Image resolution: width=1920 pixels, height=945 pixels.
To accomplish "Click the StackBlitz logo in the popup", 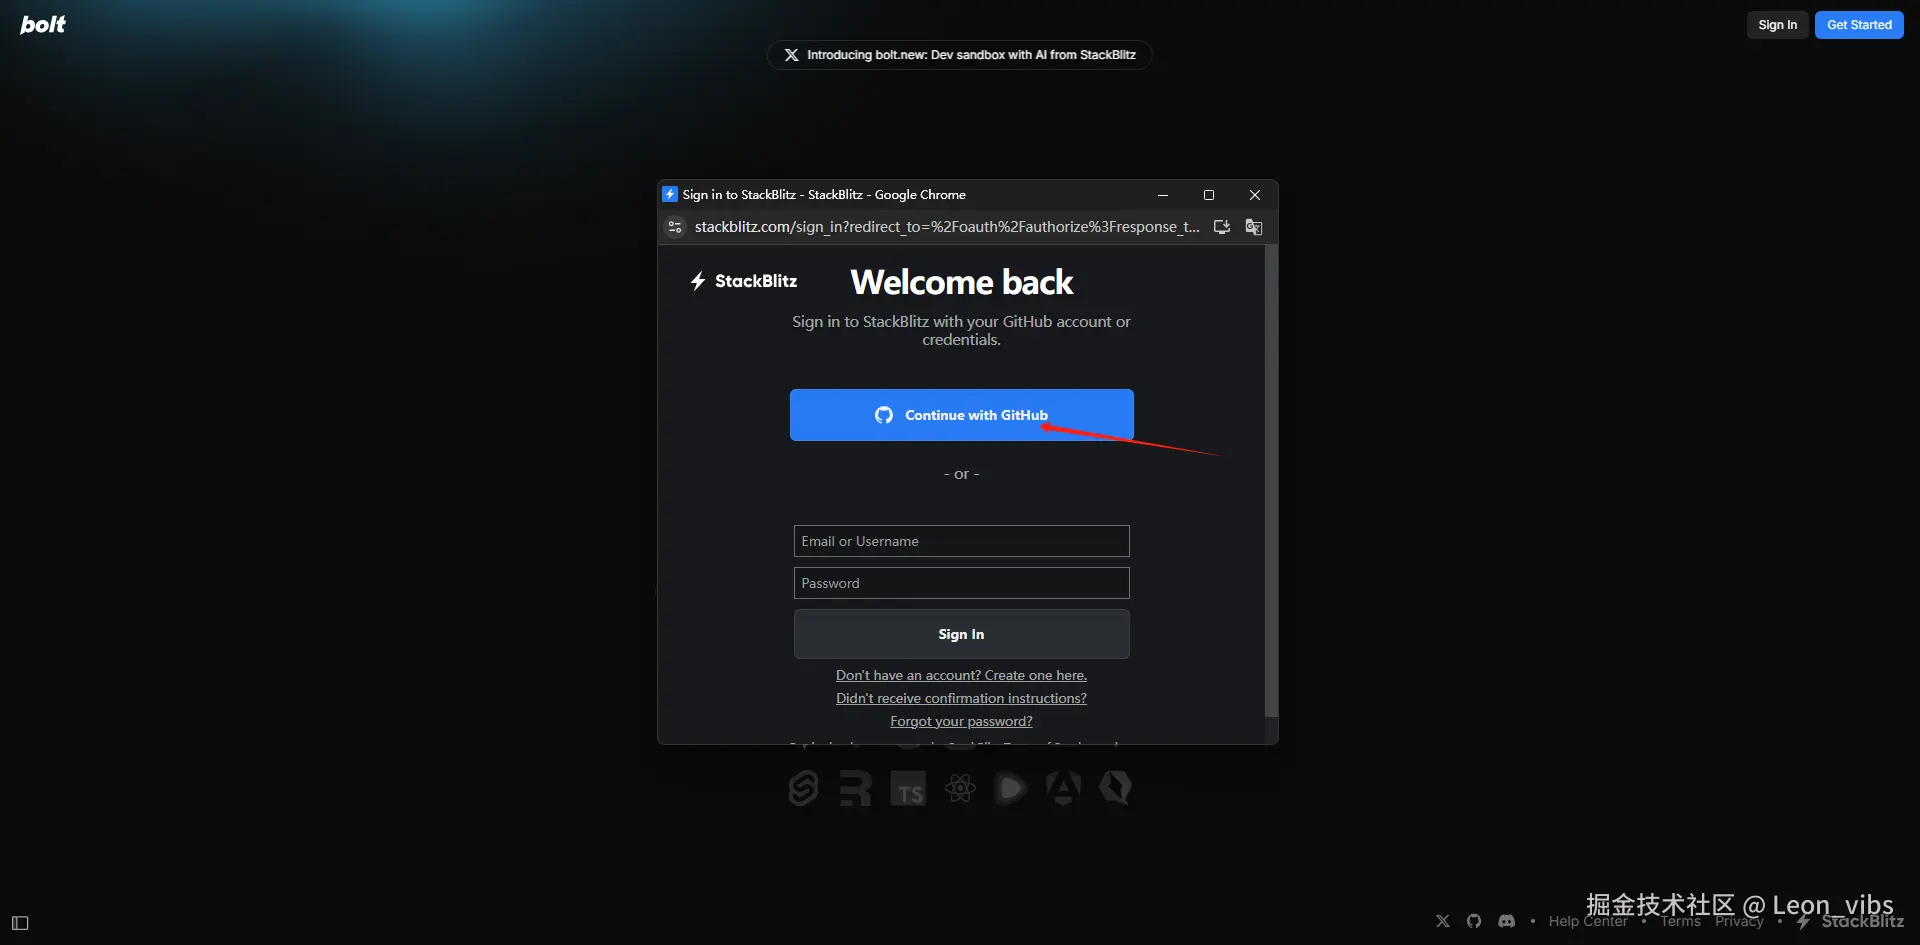I will pyautogui.click(x=743, y=281).
